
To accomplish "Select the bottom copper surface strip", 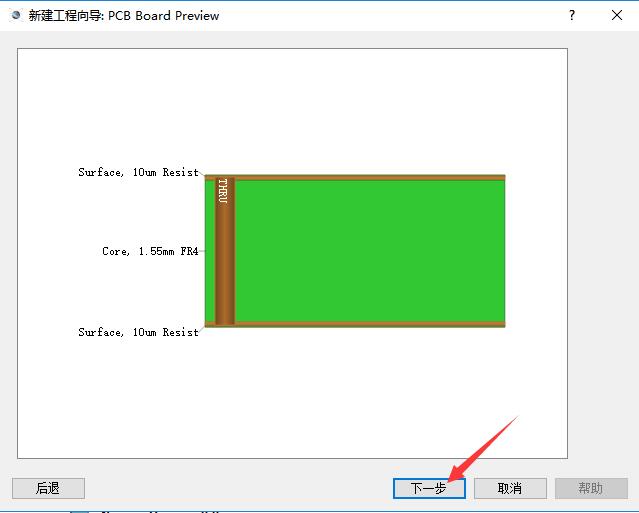I will coord(355,324).
